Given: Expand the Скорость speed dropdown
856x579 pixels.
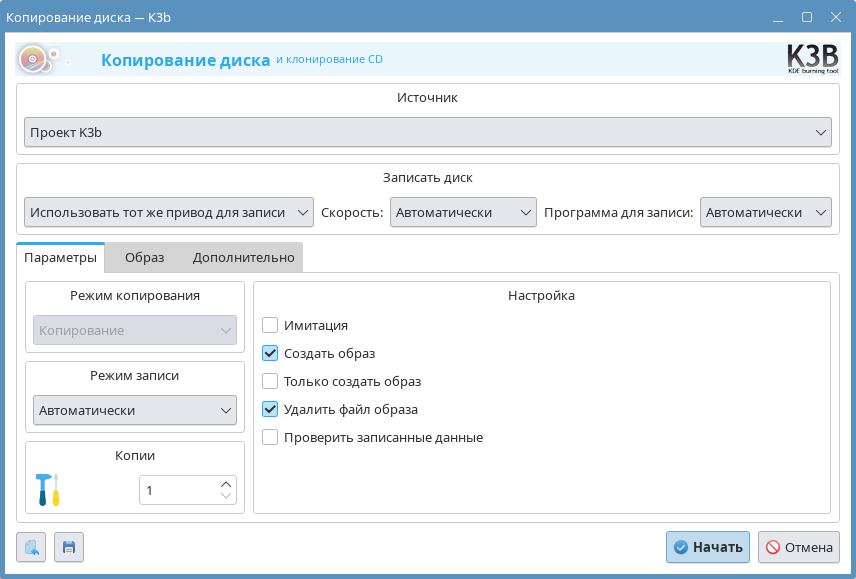Looking at the screenshot, I should pos(463,212).
